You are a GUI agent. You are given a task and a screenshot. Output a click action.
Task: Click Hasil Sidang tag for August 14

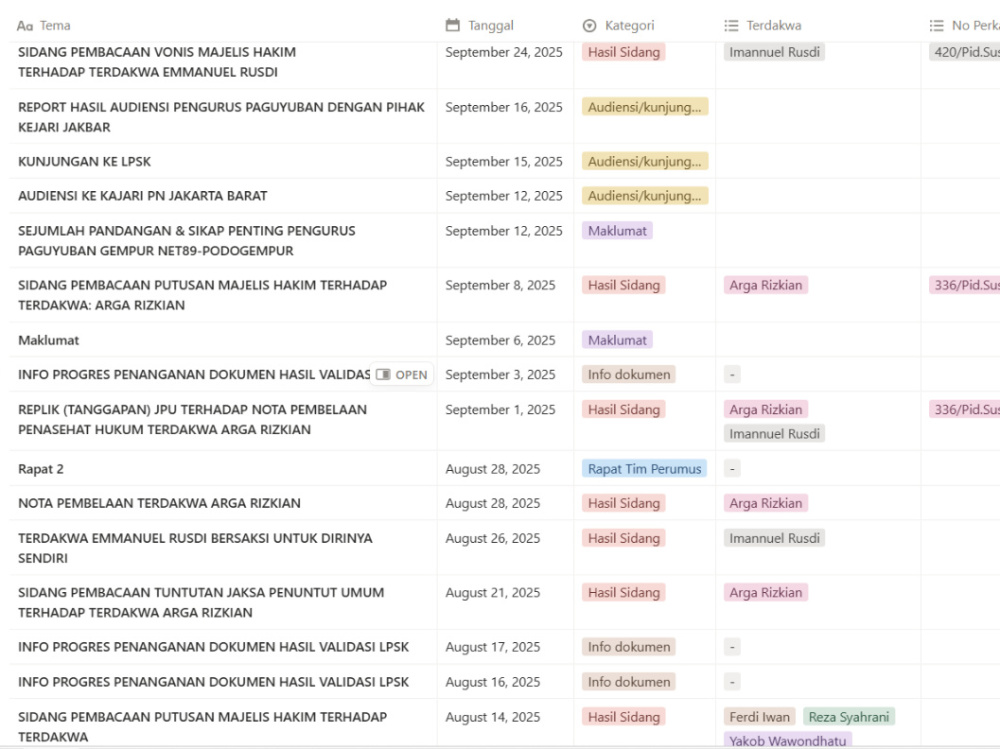point(623,717)
